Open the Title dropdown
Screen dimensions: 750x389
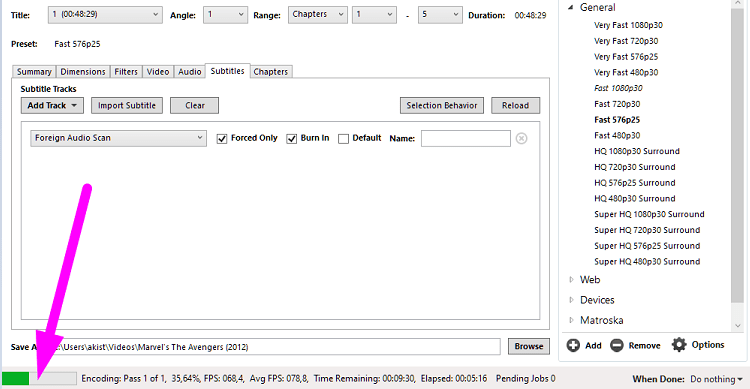pos(105,15)
